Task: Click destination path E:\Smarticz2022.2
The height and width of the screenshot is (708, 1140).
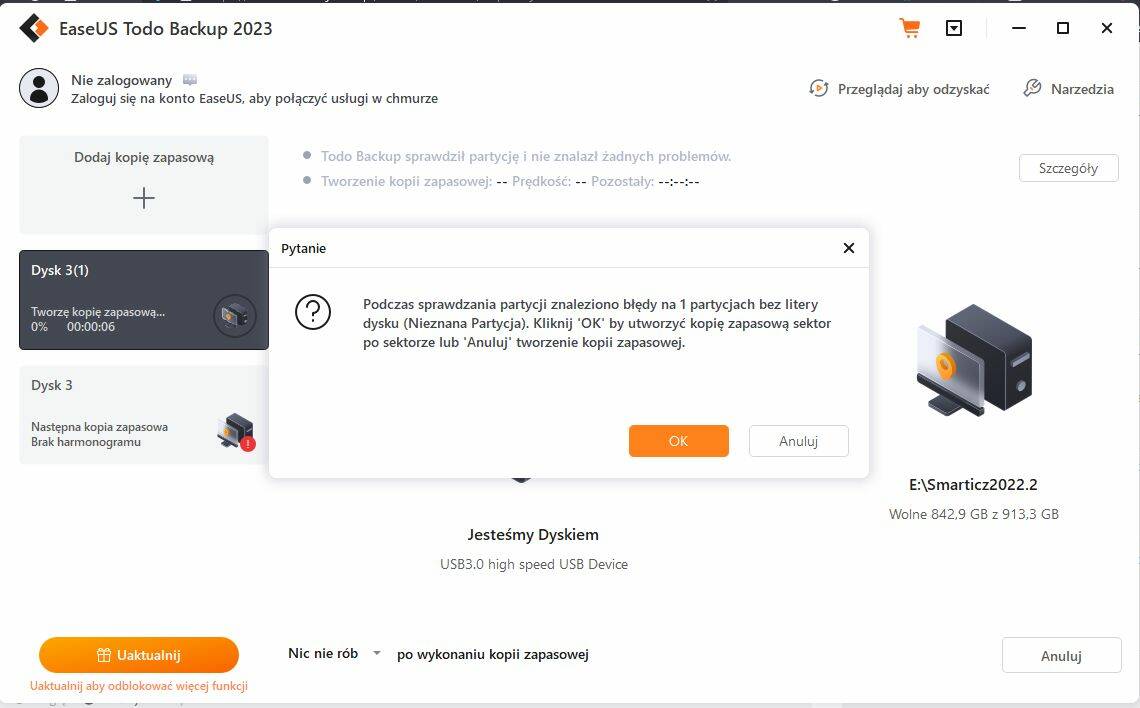Action: tap(974, 484)
